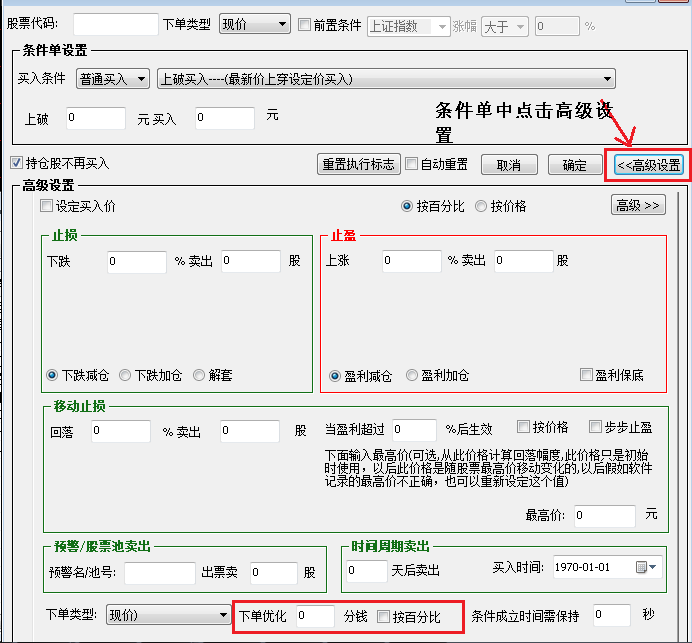Viewport: 692px width, 643px height.
Task: Select the top 按价格 radio button
Action: pyautogui.click(x=481, y=206)
